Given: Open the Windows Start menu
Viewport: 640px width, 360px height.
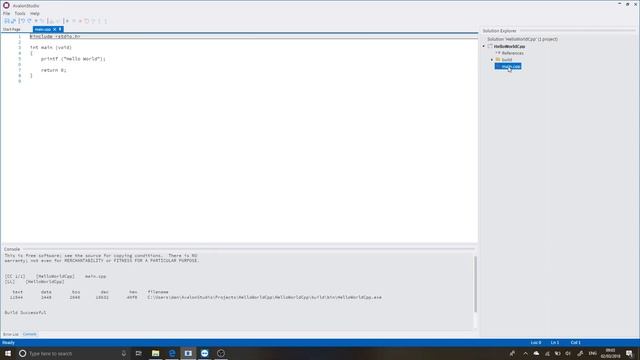Looking at the screenshot, I should pos(8,353).
